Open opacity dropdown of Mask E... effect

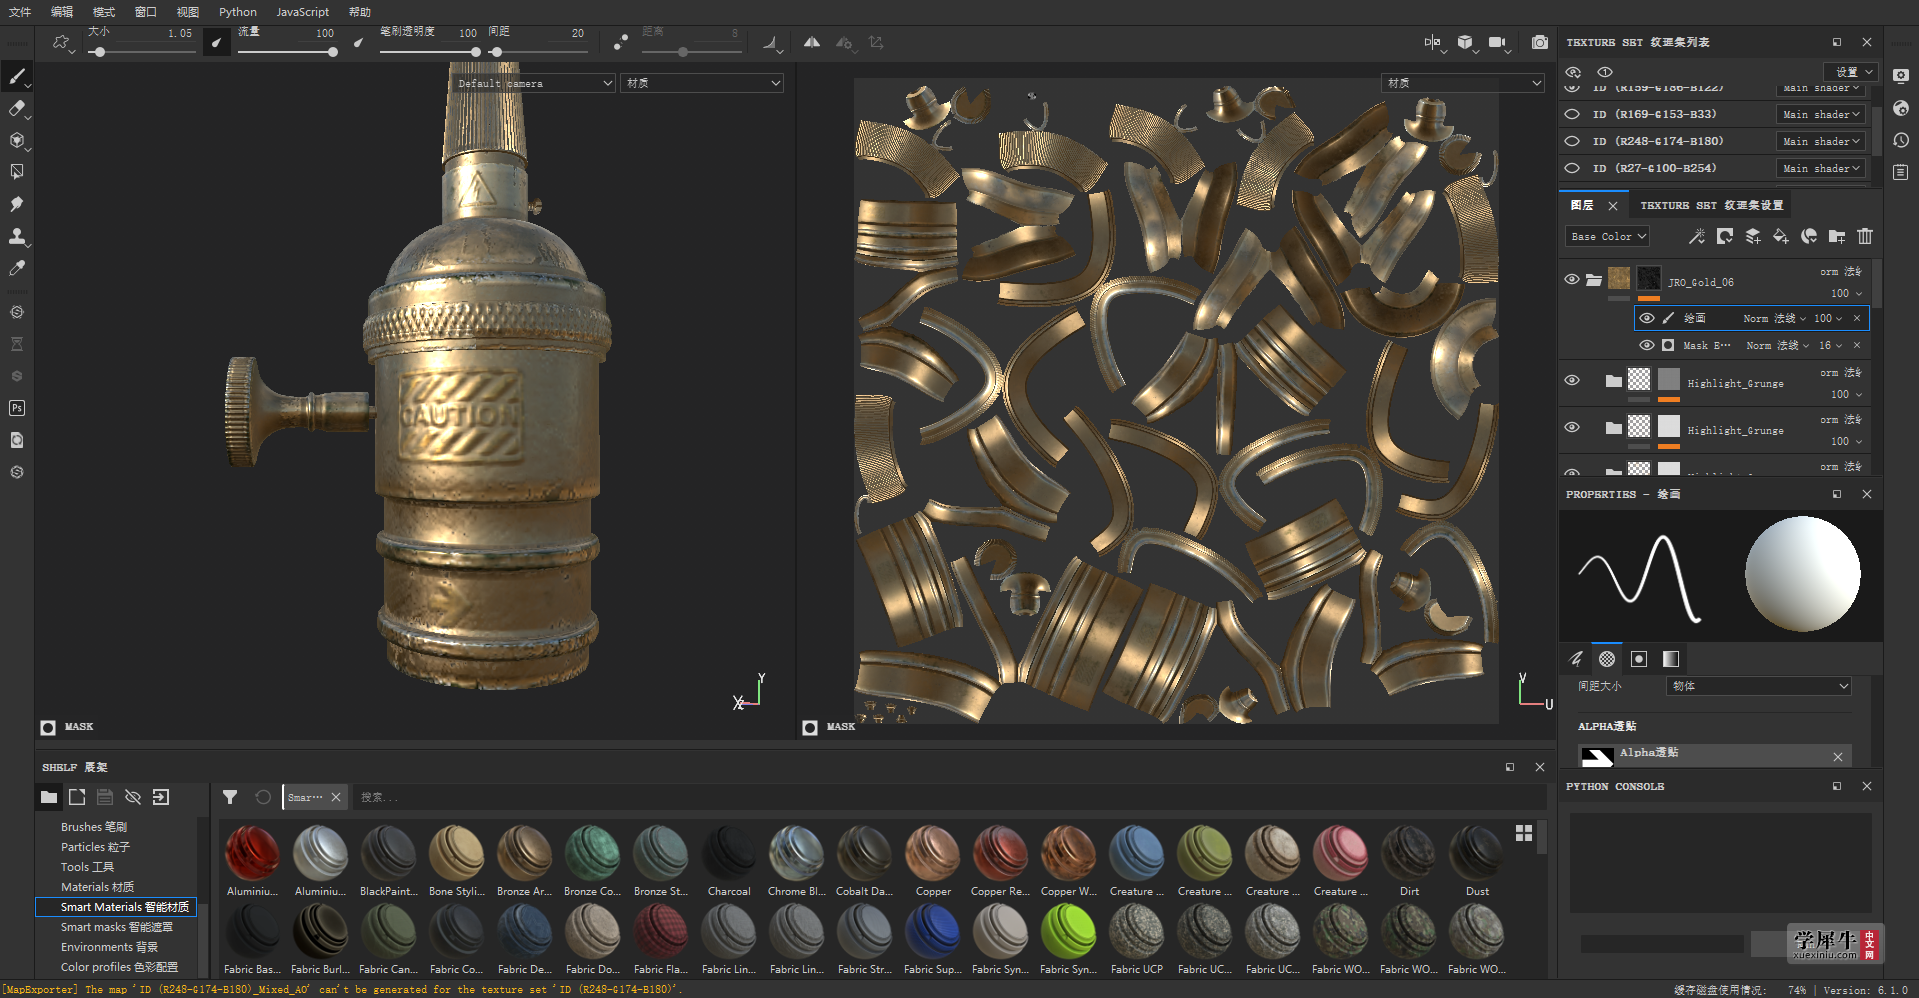pos(1830,345)
